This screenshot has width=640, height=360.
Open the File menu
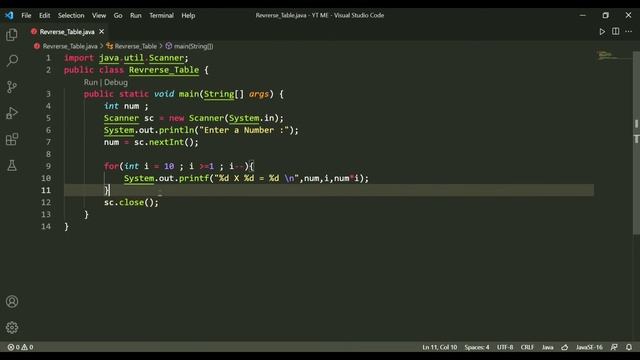(x=26, y=16)
